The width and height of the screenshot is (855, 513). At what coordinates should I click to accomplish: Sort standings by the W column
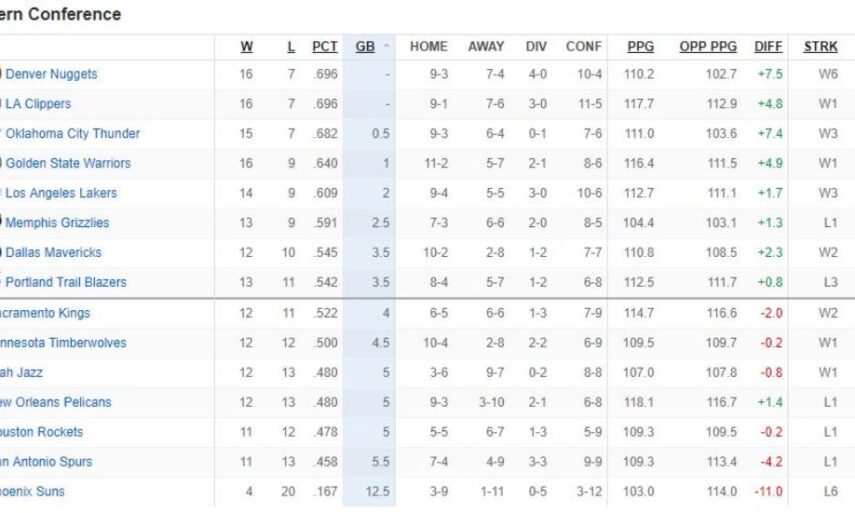pyautogui.click(x=246, y=47)
